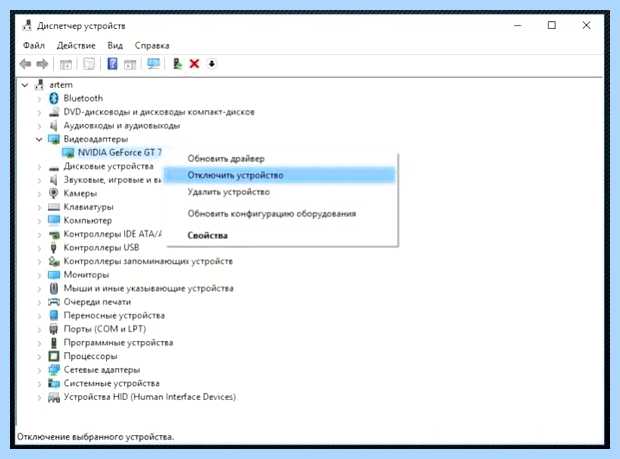Screen dimensions: 620x459
Task: Open Свойства from context menu
Action: [207, 236]
